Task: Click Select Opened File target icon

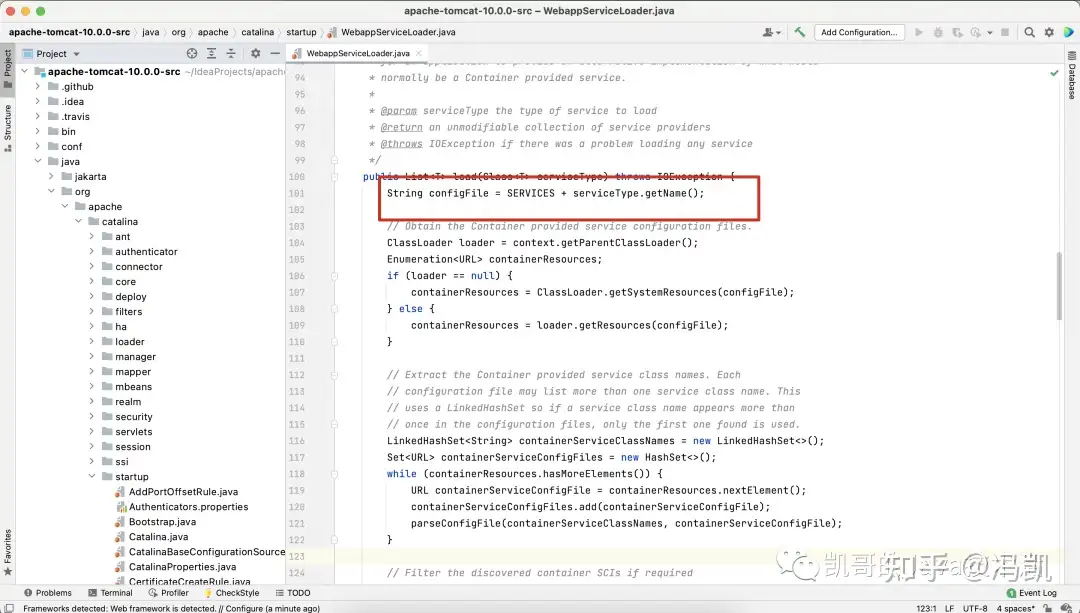Action: point(192,53)
